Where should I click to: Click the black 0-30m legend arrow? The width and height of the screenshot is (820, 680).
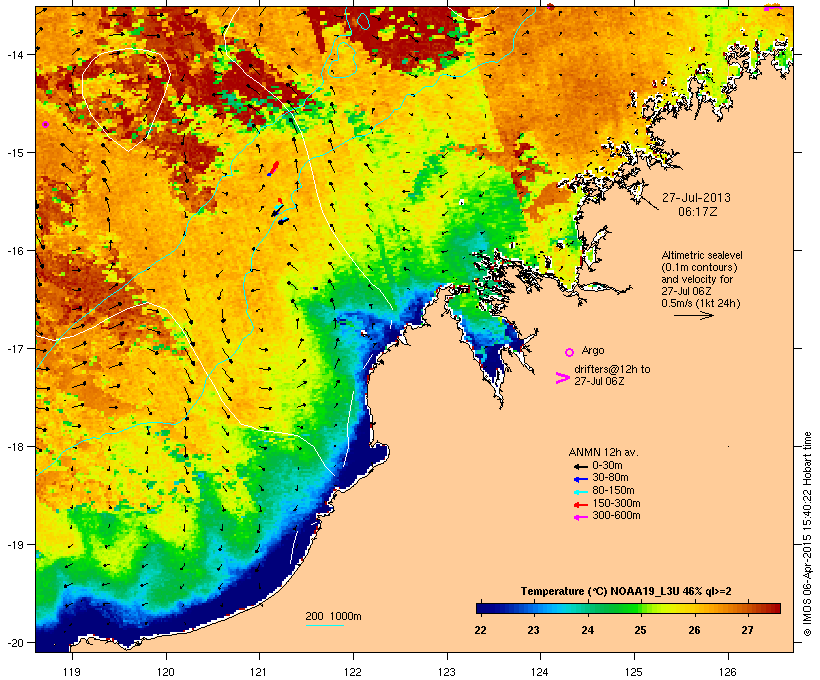(580, 466)
